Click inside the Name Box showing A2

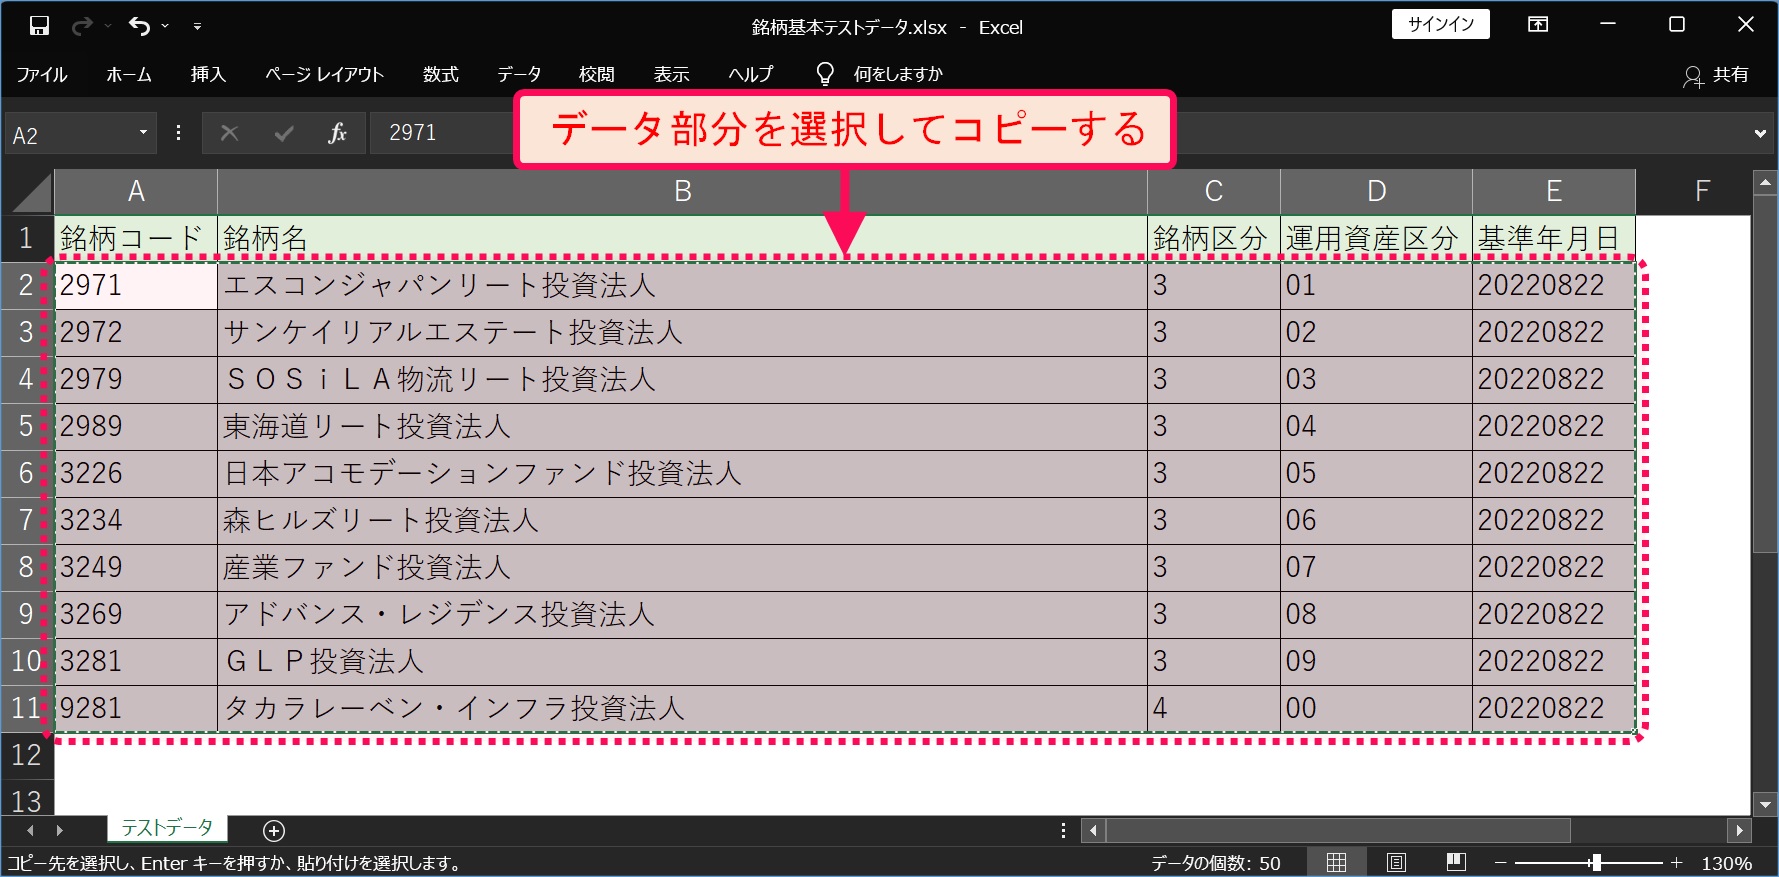68,134
